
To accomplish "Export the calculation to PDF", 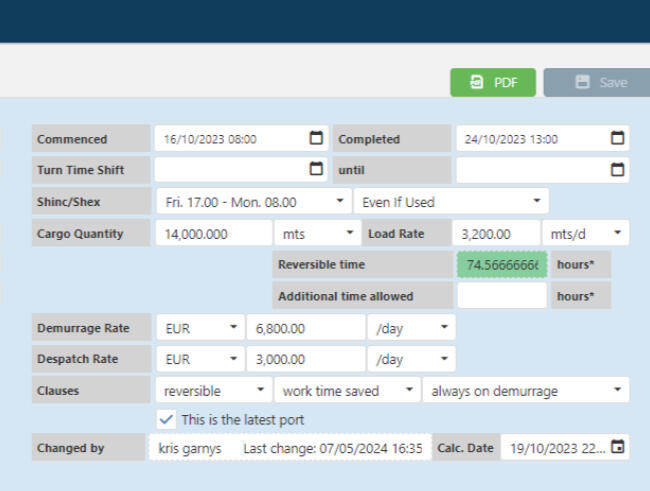I will coord(493,83).
